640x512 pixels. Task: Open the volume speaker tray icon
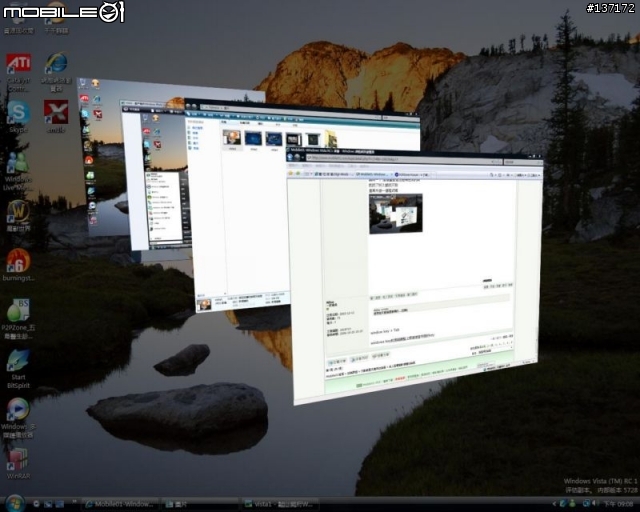point(594,504)
